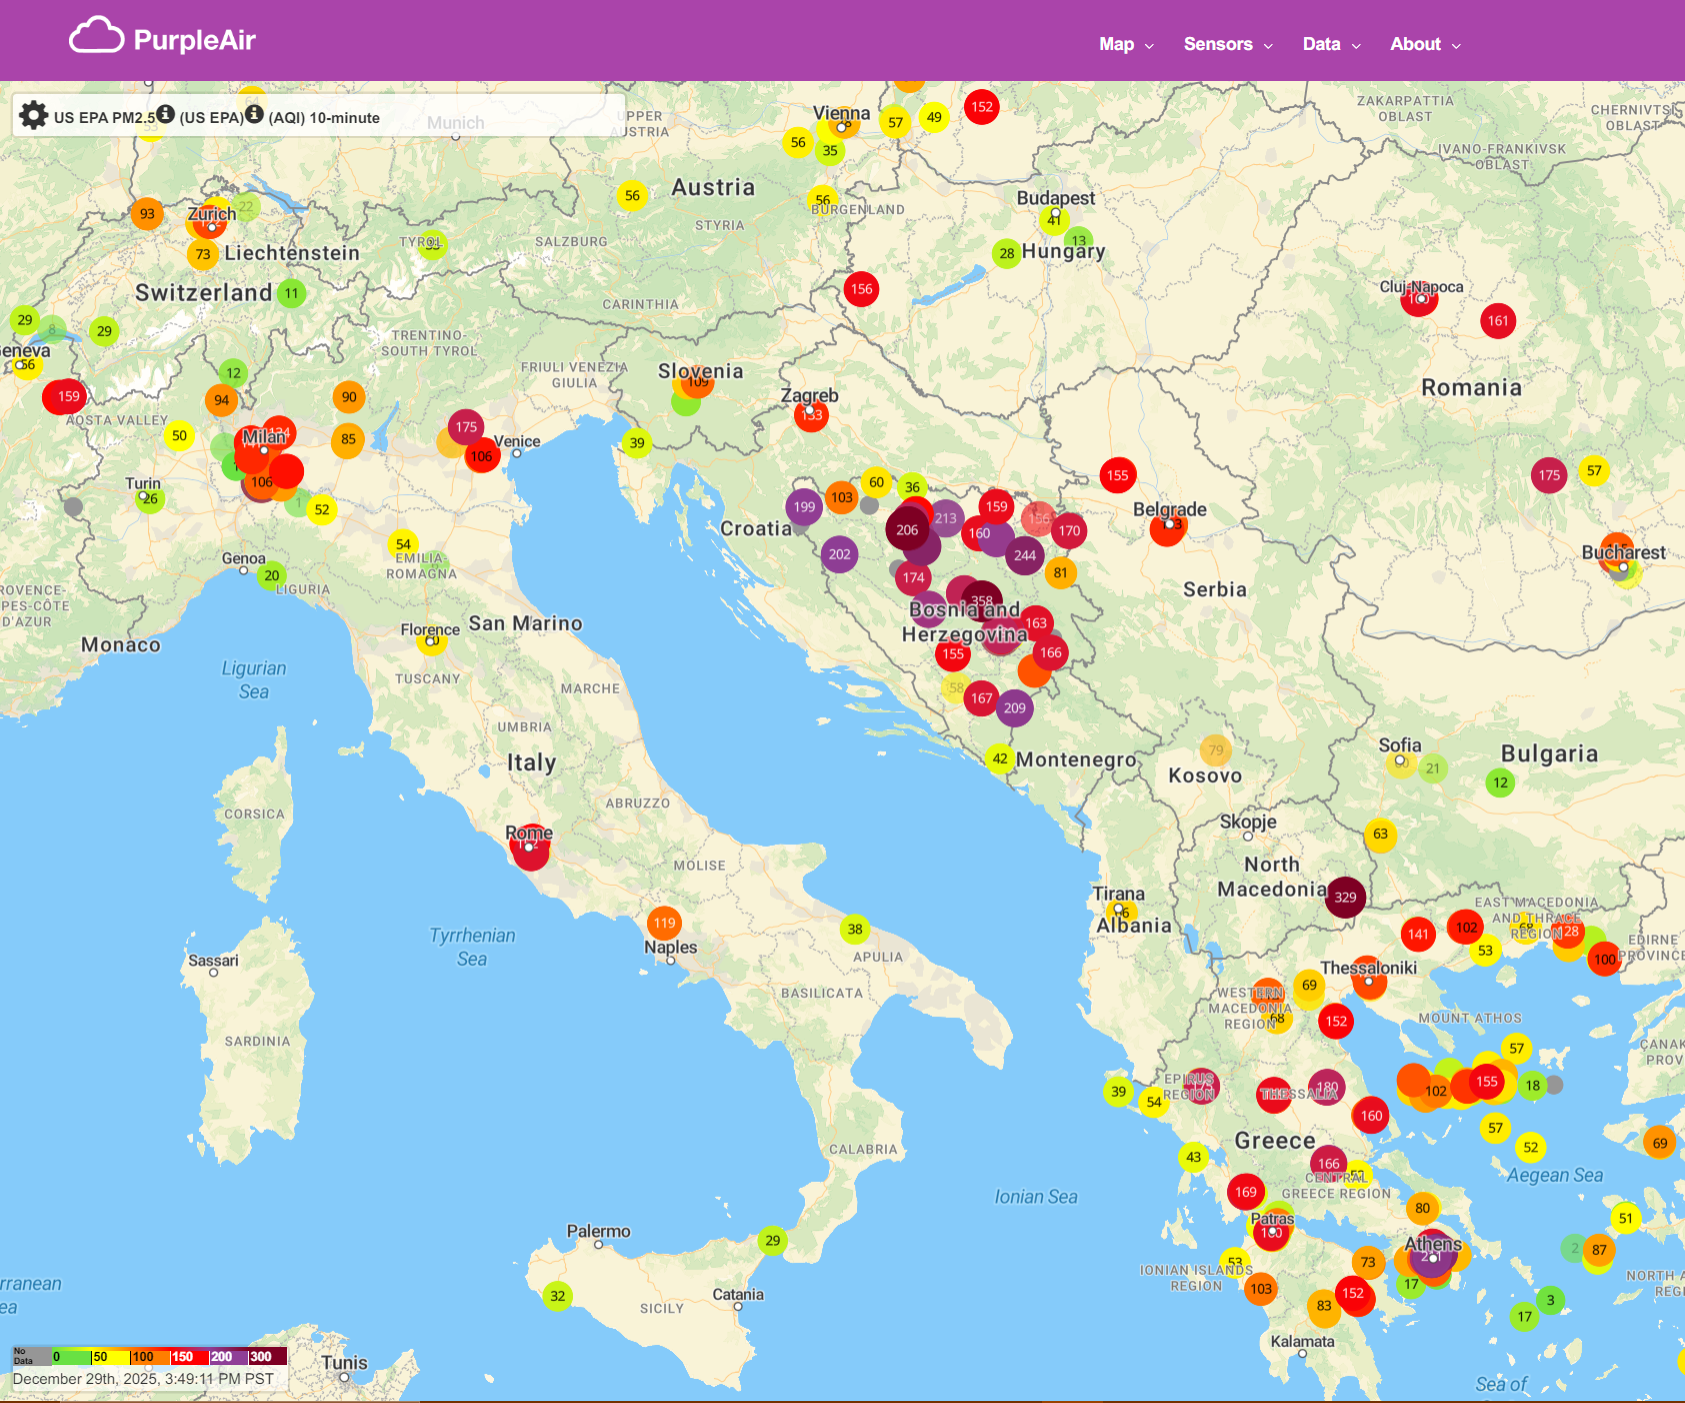This screenshot has height=1403, width=1685.
Task: Click the orange 85 sensor marker
Action: (348, 439)
